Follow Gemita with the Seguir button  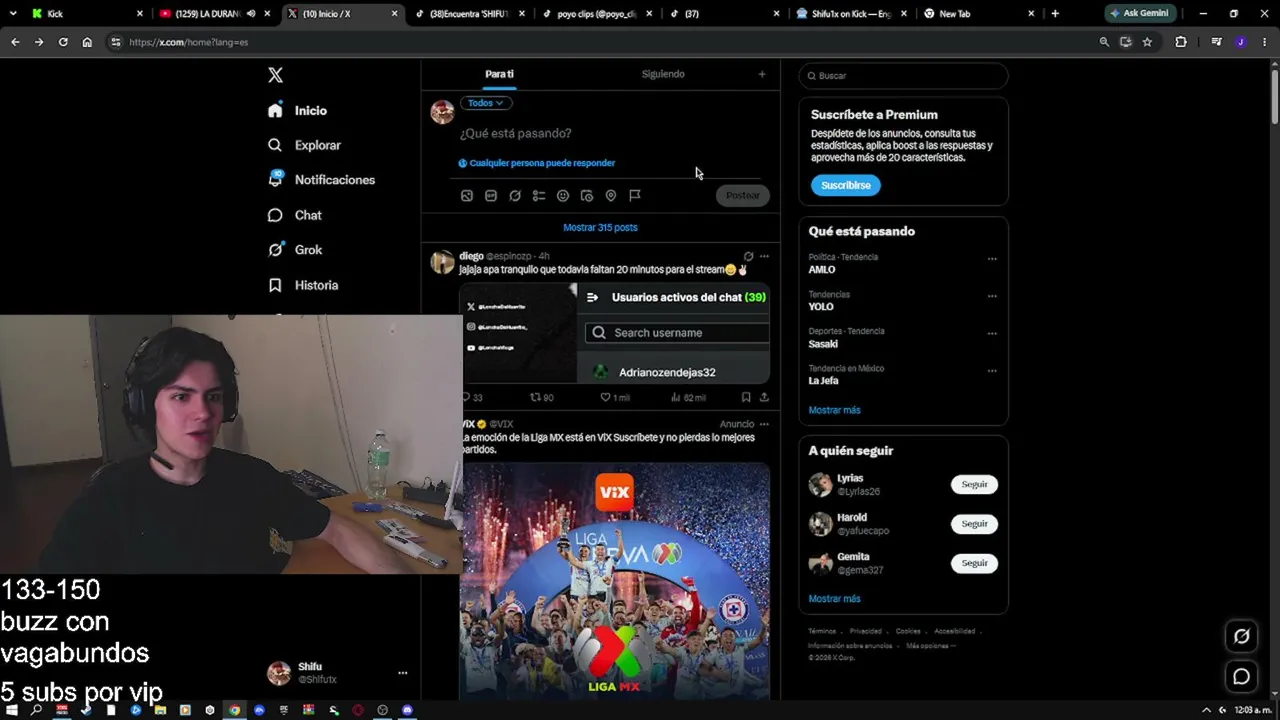pos(974,563)
